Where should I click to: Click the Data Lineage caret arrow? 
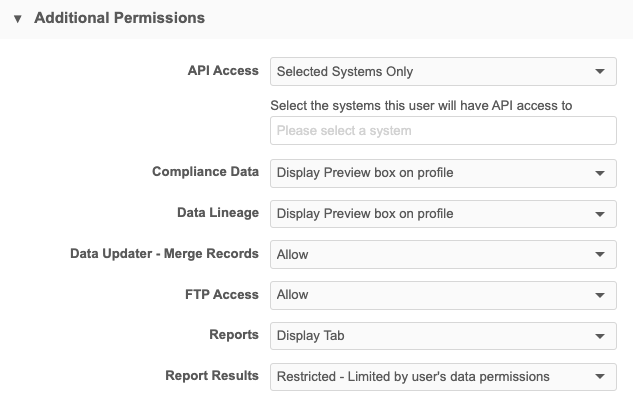pyautogui.click(x=599, y=214)
